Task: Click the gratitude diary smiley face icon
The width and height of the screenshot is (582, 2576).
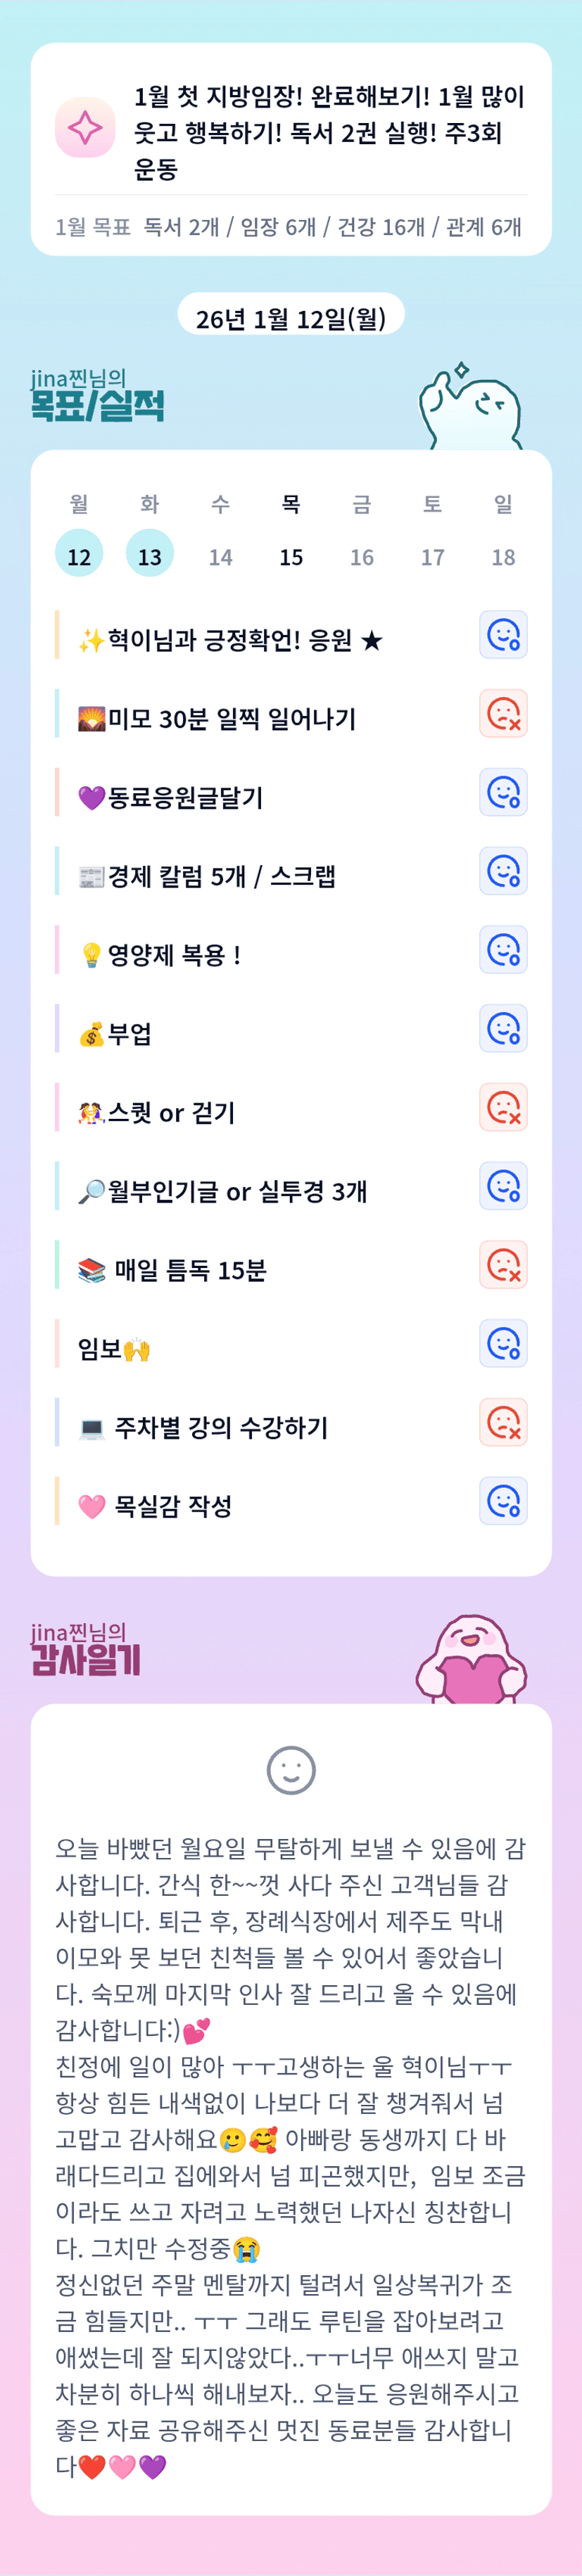Action: [x=291, y=1770]
